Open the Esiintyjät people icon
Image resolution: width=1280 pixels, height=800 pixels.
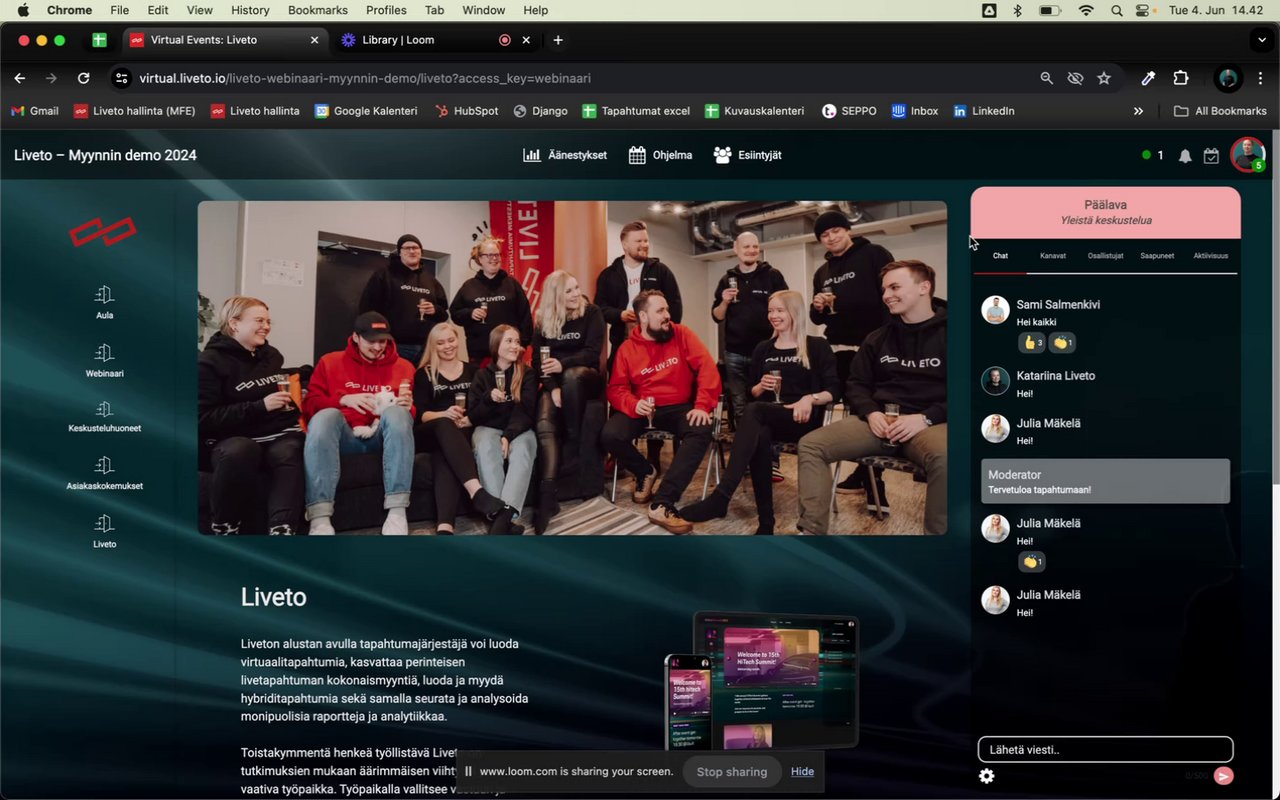pyautogui.click(x=723, y=155)
